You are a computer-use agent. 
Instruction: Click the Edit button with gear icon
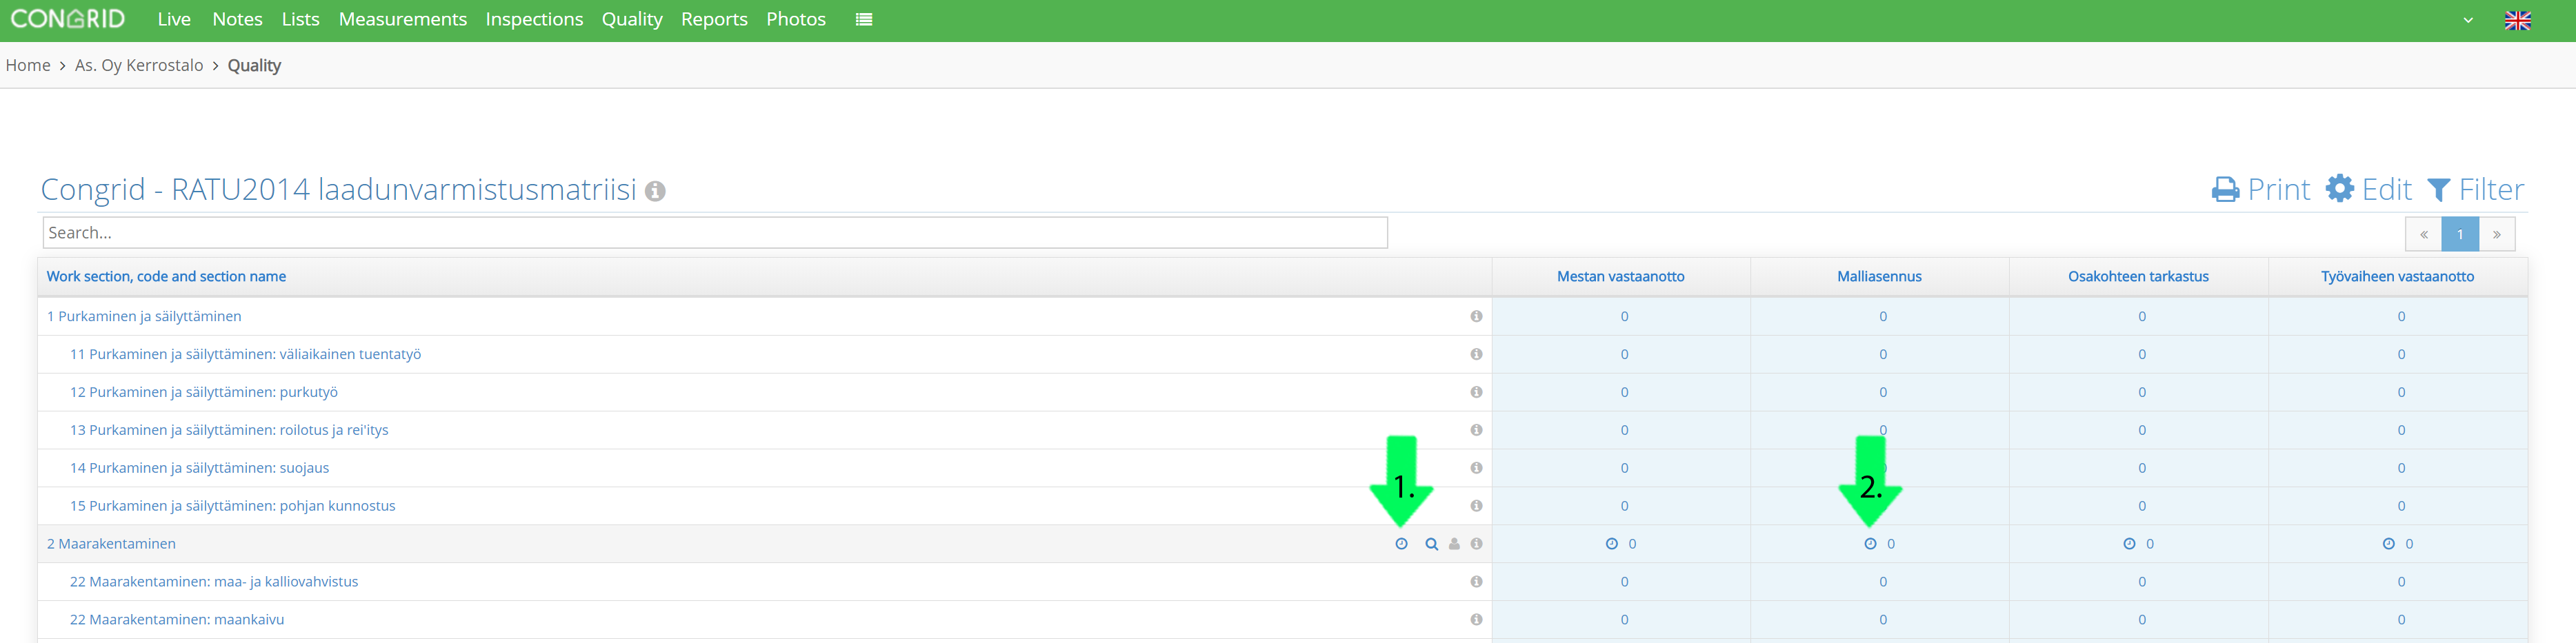(x=2368, y=189)
